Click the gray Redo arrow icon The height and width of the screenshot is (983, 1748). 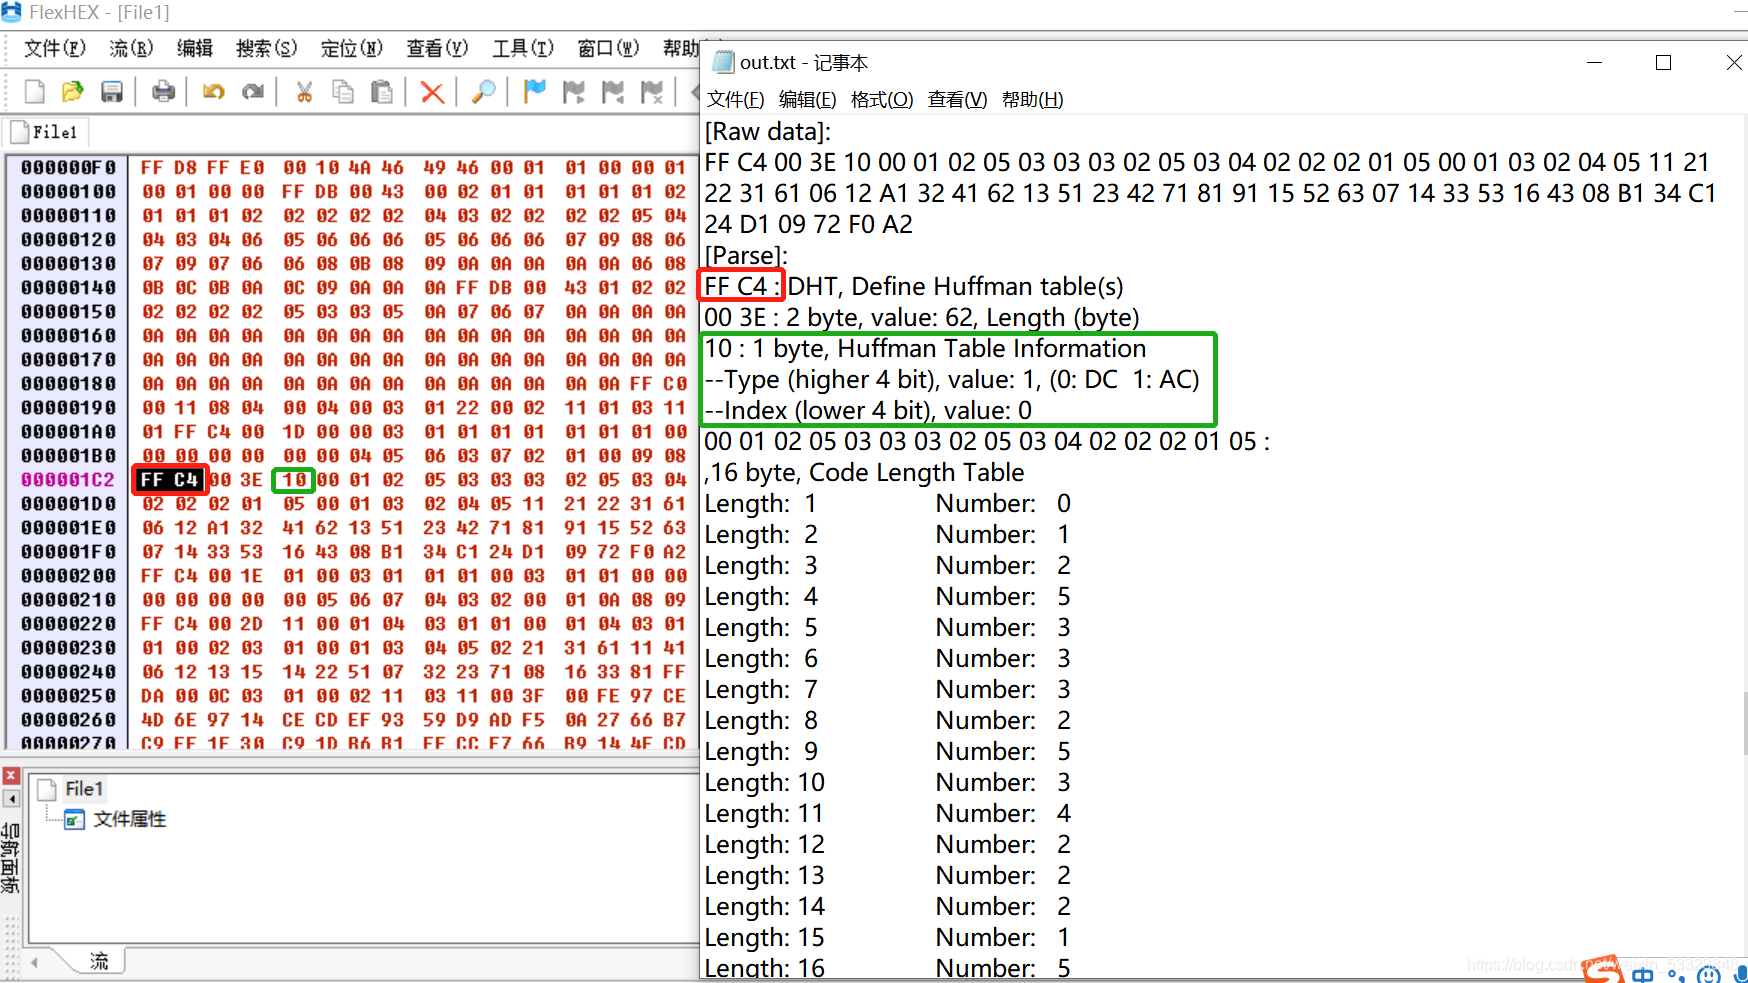pyautogui.click(x=253, y=92)
